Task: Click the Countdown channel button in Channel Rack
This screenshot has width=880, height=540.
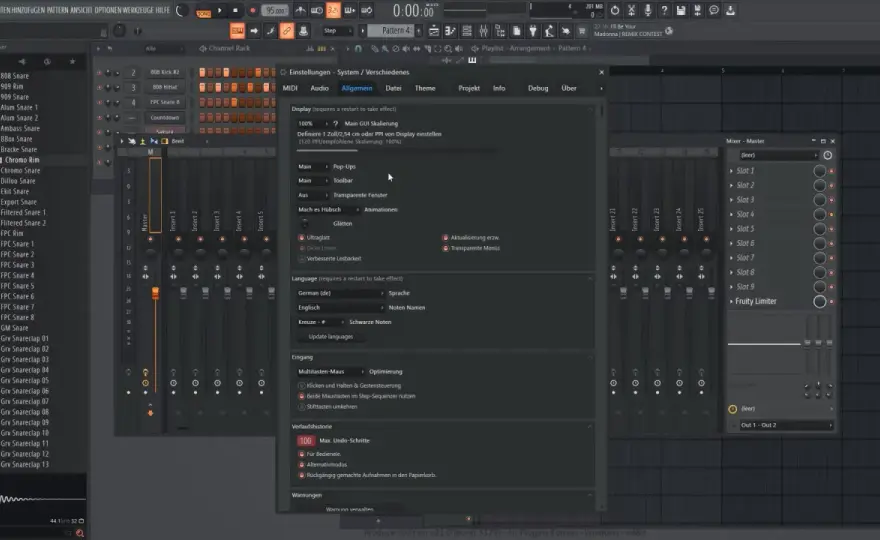Action: tap(164, 118)
